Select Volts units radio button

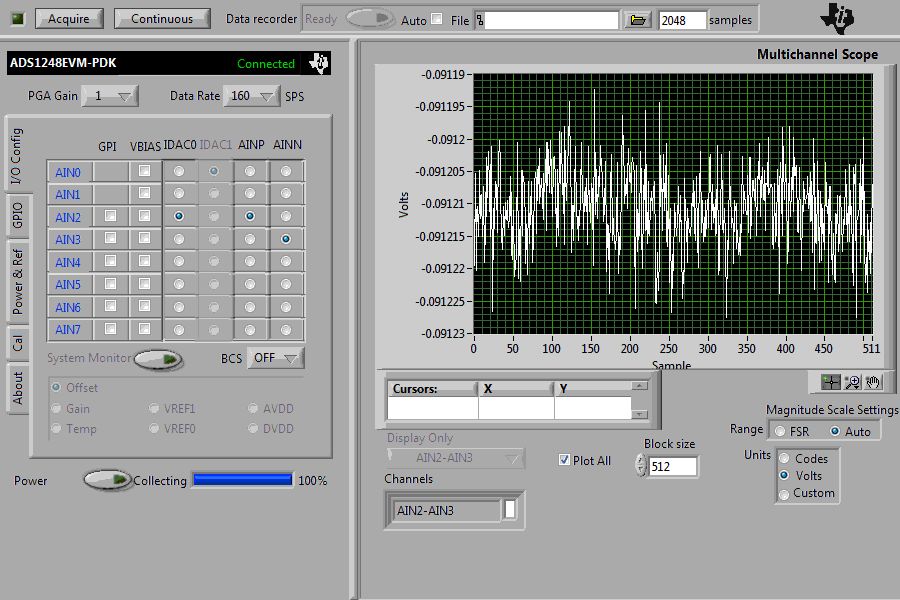coord(784,475)
